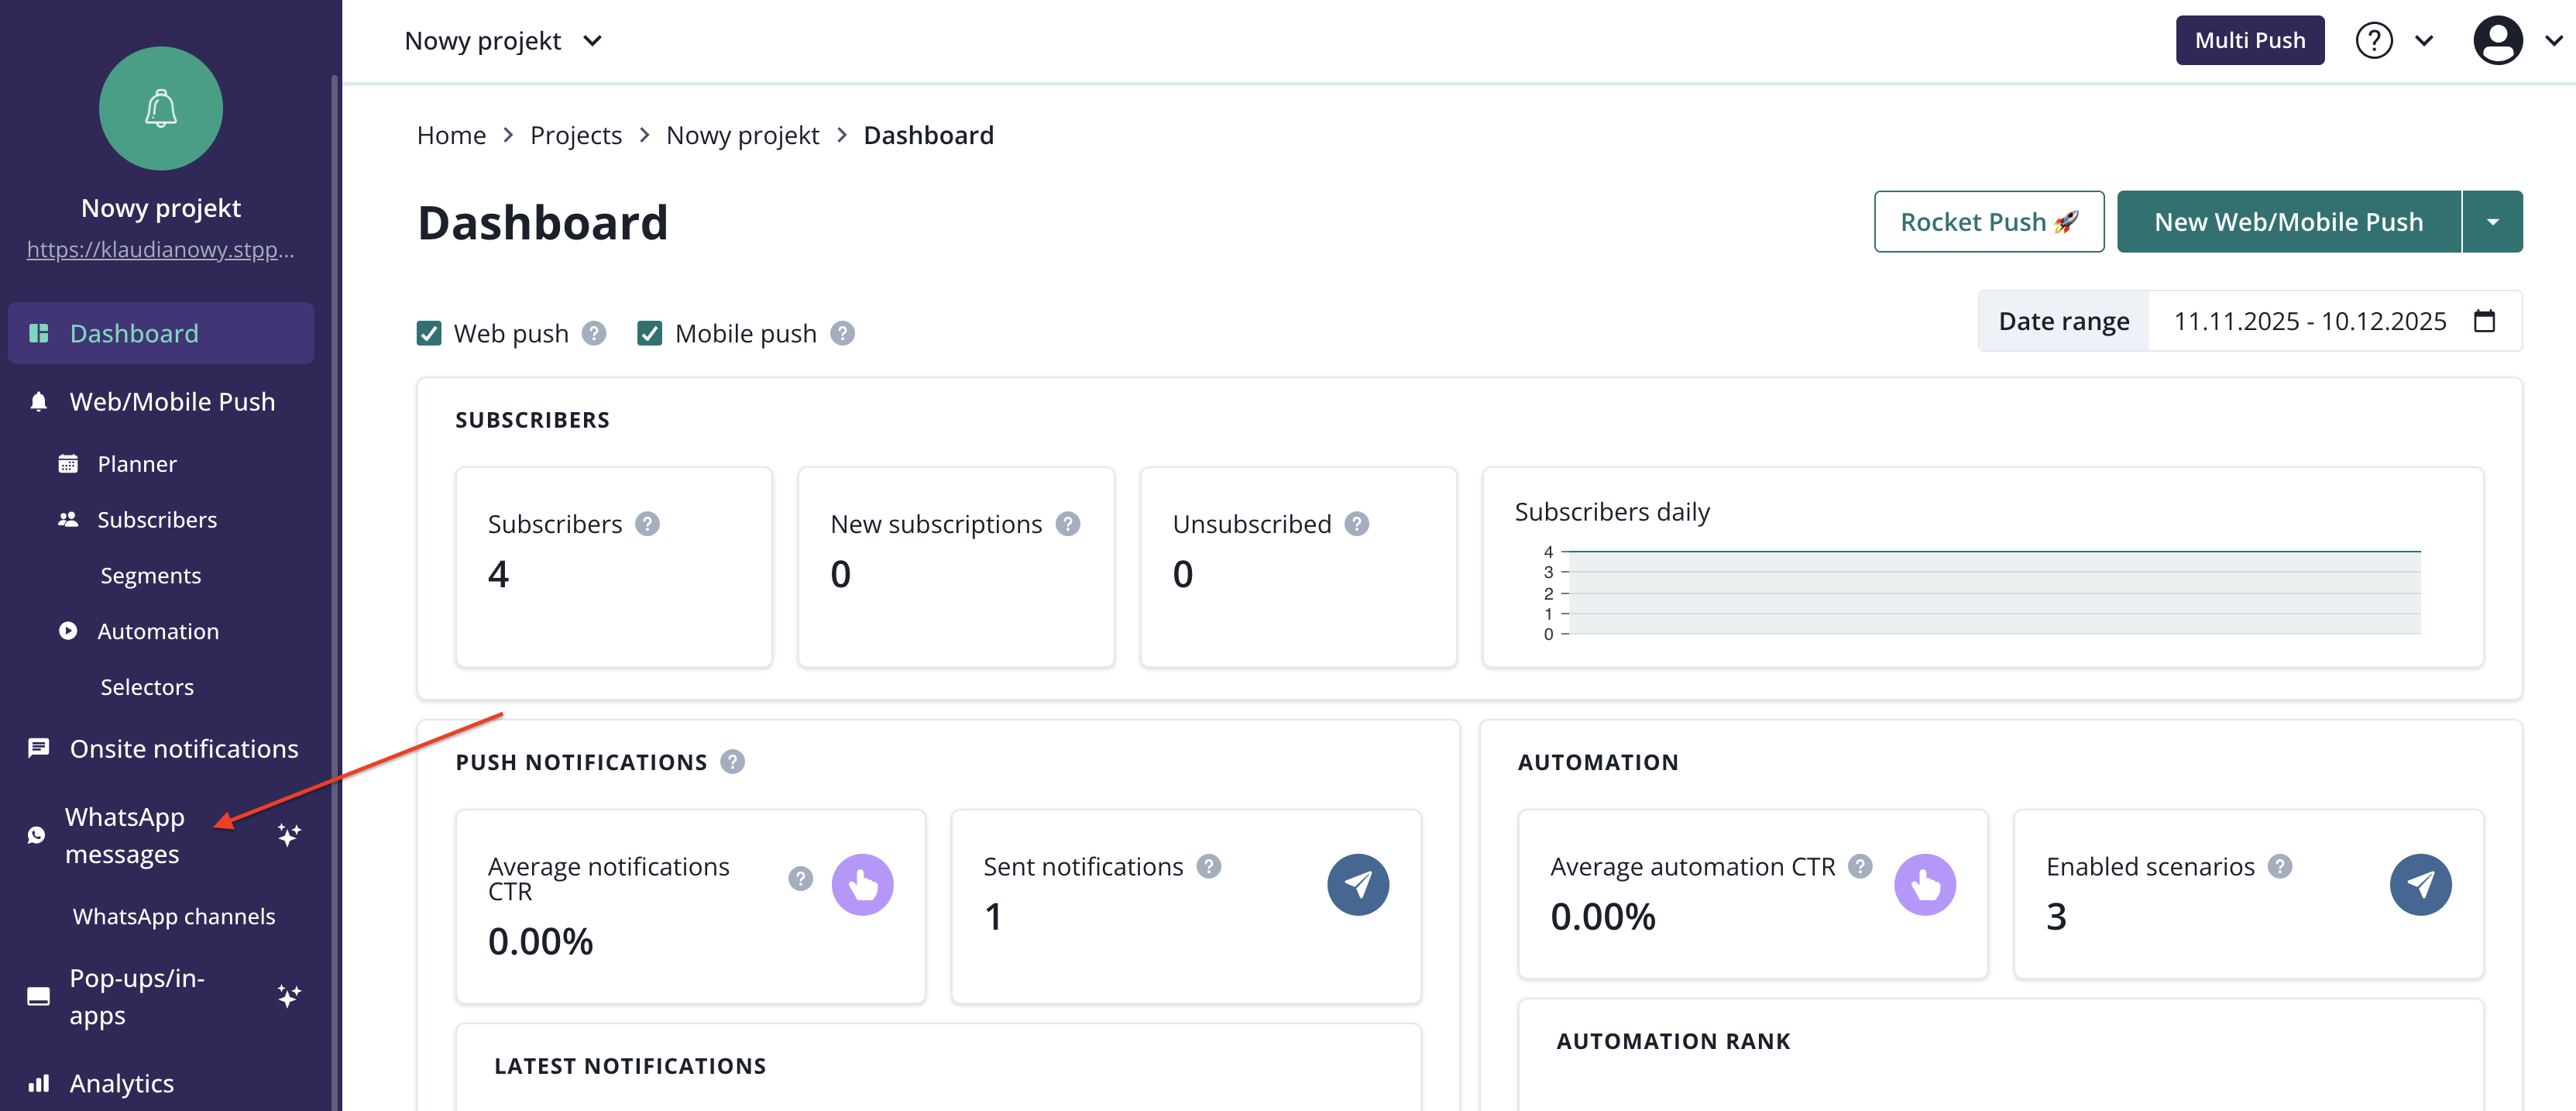Image resolution: width=2576 pixels, height=1111 pixels.
Task: Expand the account menu chevron
Action: coord(2553,41)
